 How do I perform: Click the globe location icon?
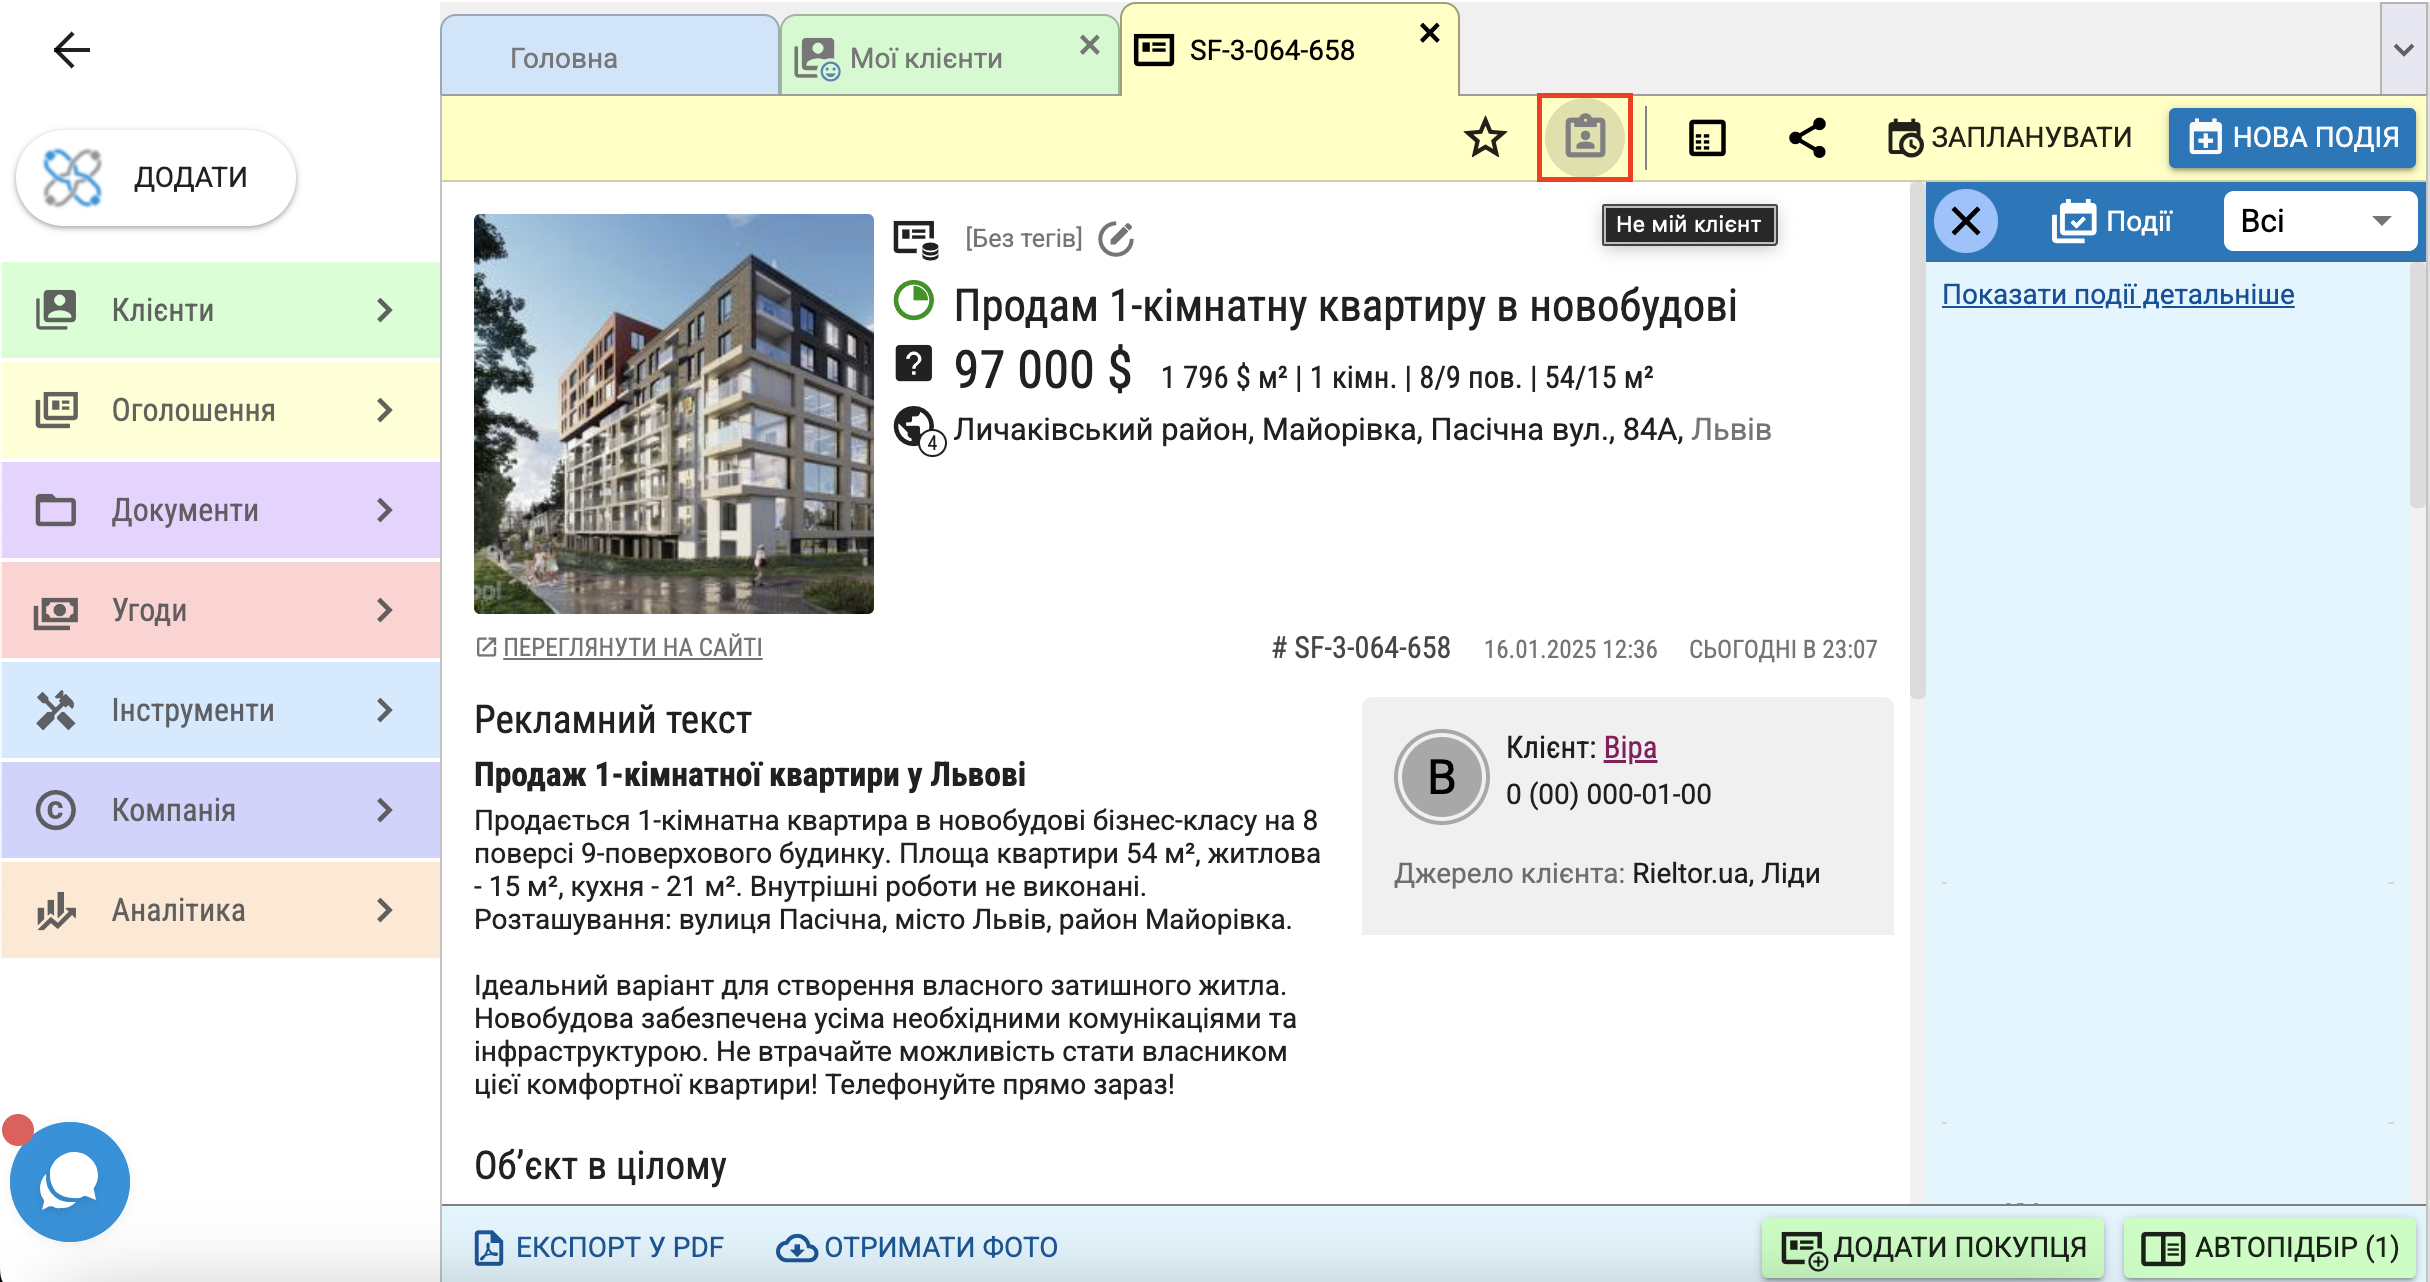(x=918, y=430)
